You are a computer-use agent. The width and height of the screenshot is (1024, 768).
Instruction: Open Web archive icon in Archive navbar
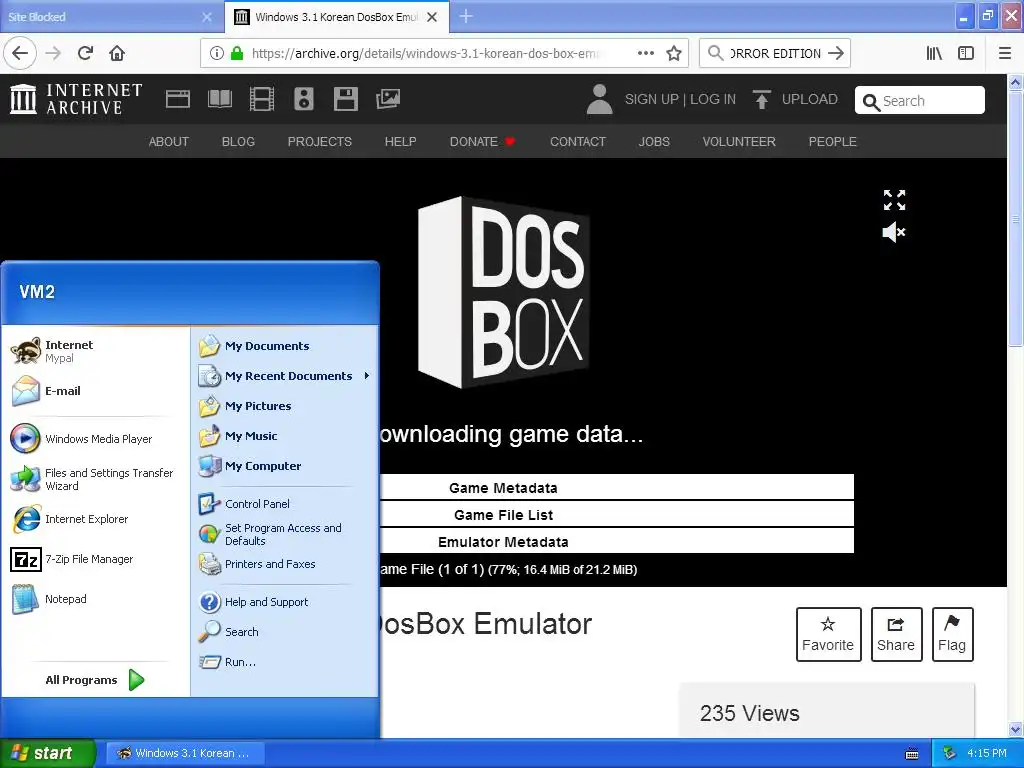pyautogui.click(x=178, y=99)
